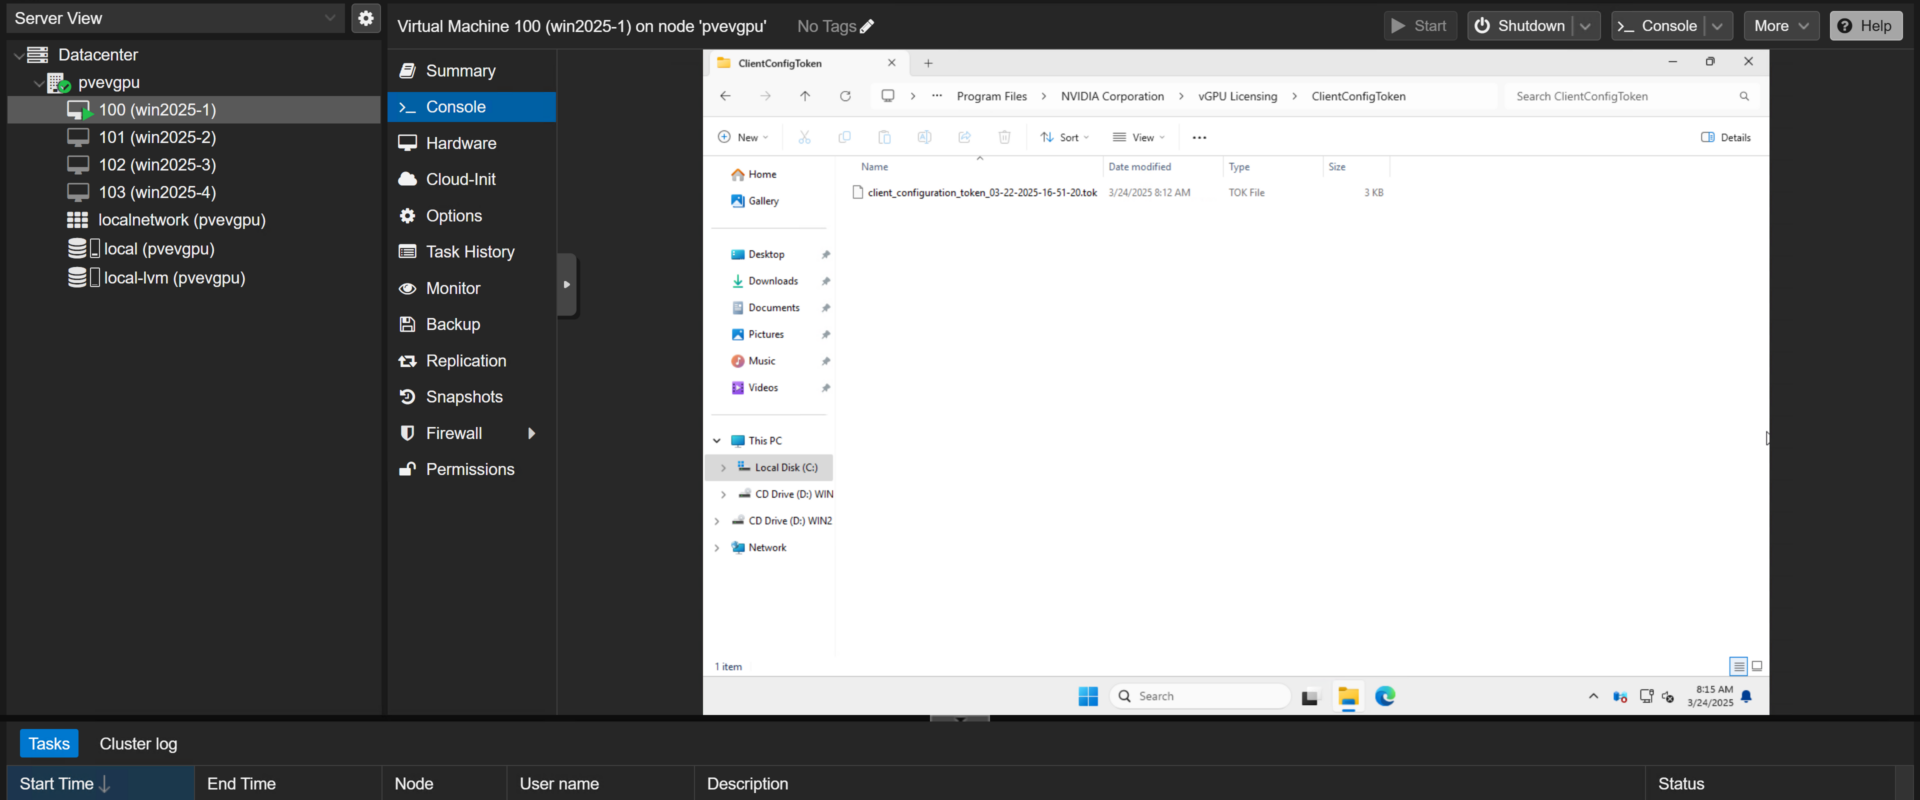Expand the Network node in Explorer
The image size is (1920, 800).
tap(717, 548)
